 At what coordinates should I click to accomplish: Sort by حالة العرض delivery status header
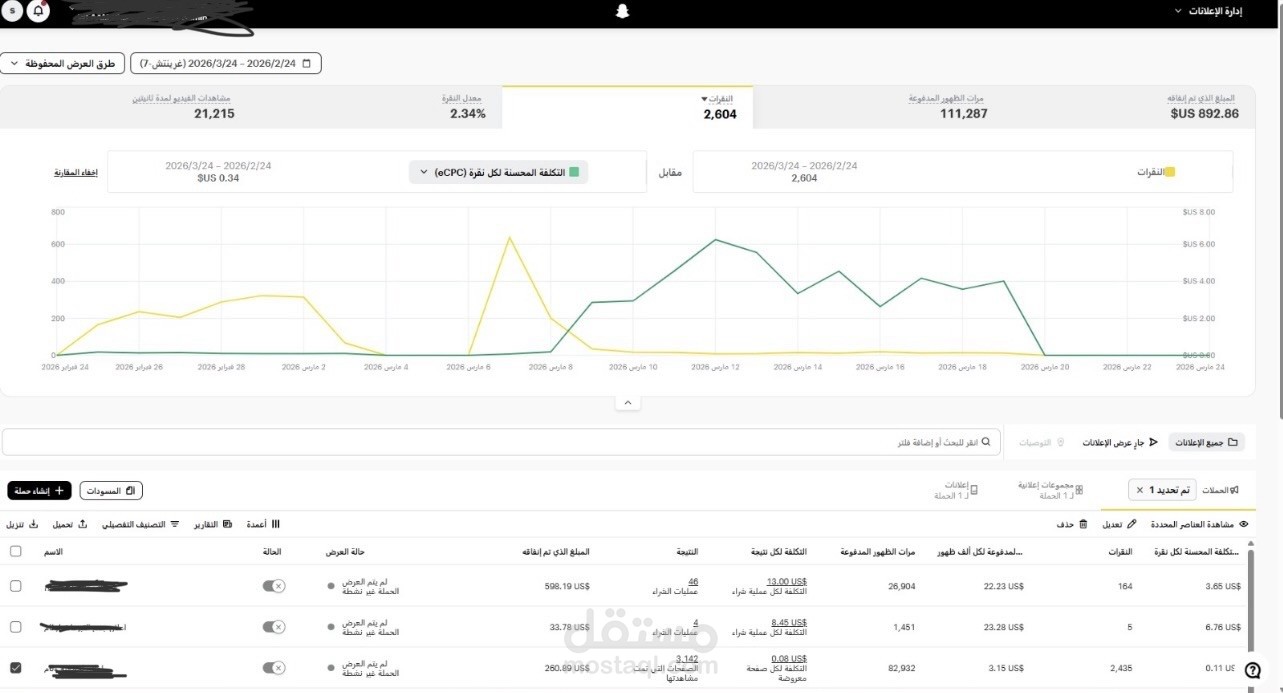click(346, 552)
